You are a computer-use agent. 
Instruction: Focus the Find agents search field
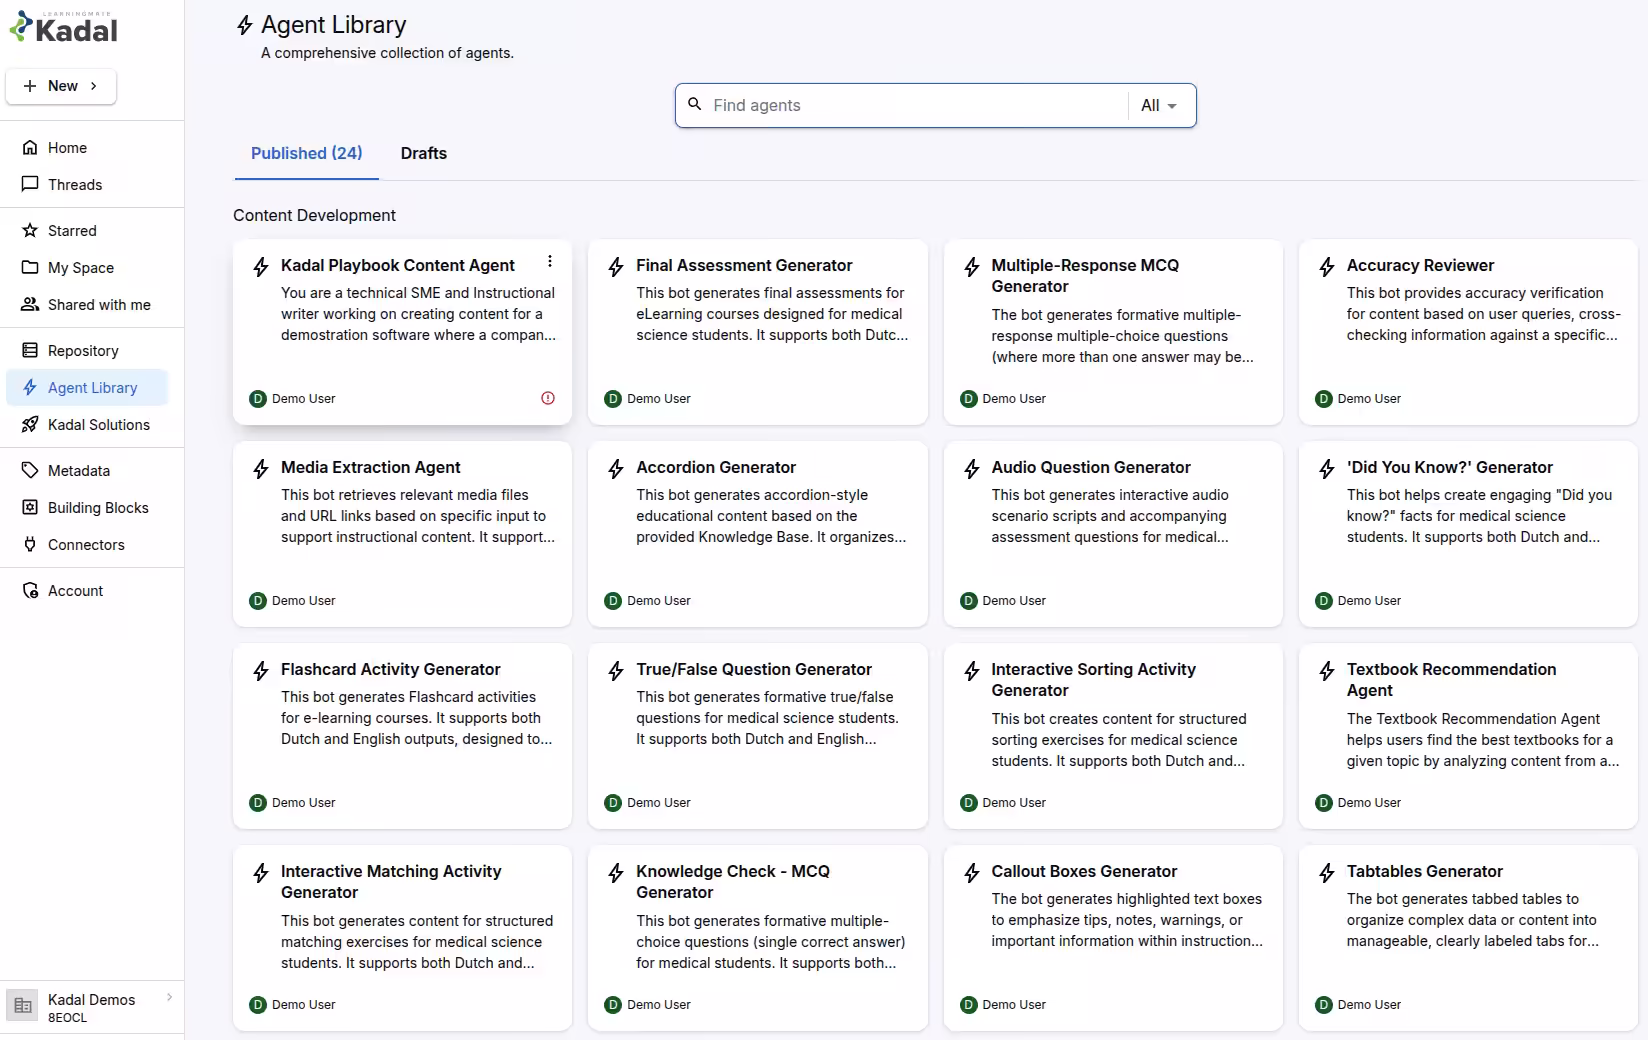tap(917, 105)
